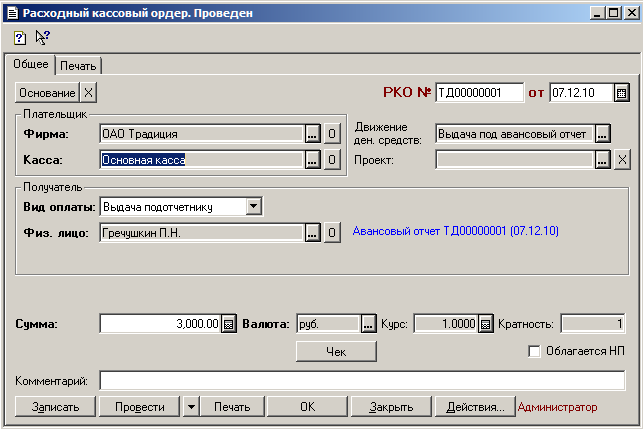Viewport: 643px width, 429px height.
Task: Open the Фирма selection ellipsis button
Action: coord(312,133)
